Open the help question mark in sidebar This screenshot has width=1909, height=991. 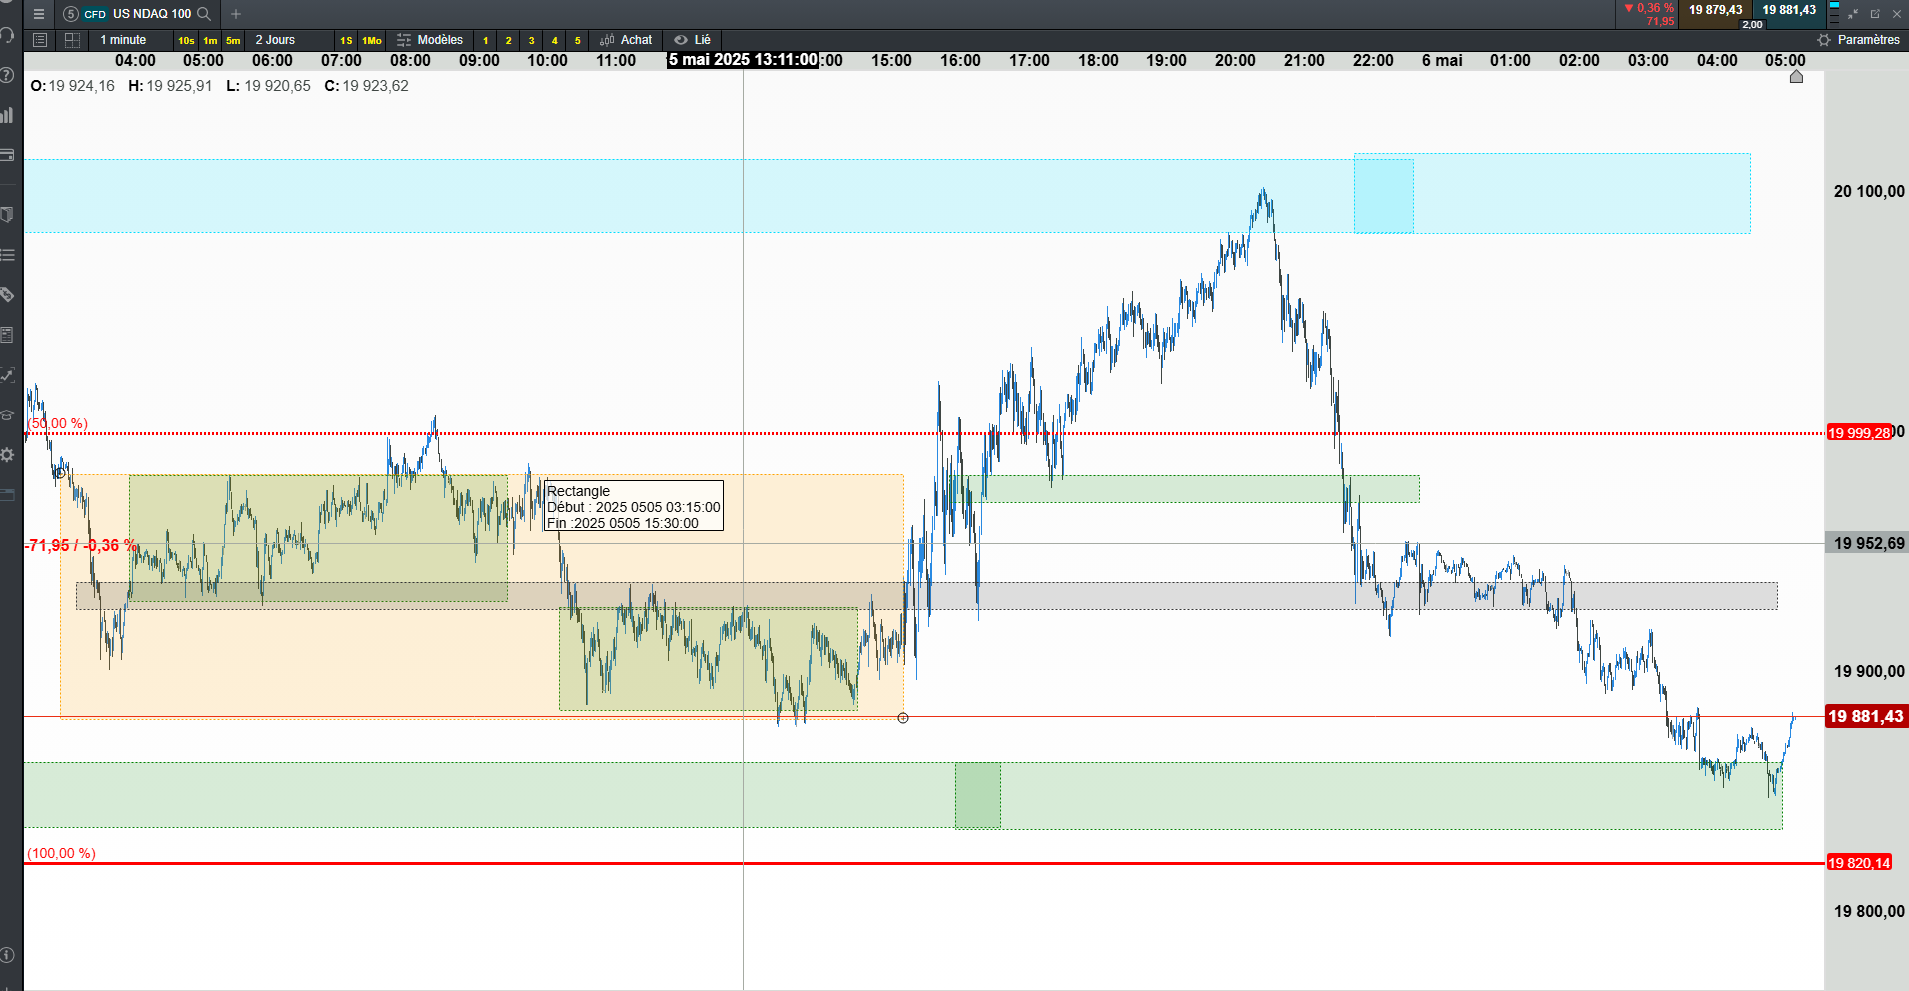7,75
